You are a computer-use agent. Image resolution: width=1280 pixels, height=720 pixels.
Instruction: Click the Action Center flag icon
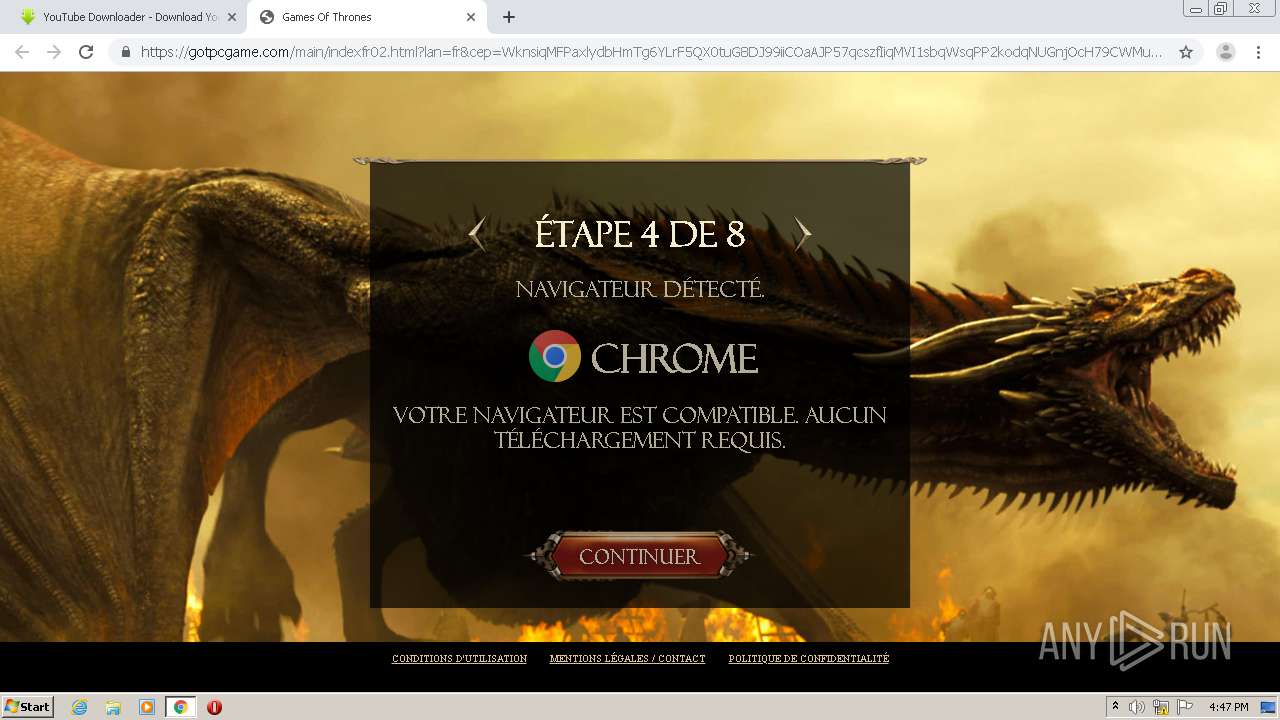click(1184, 707)
